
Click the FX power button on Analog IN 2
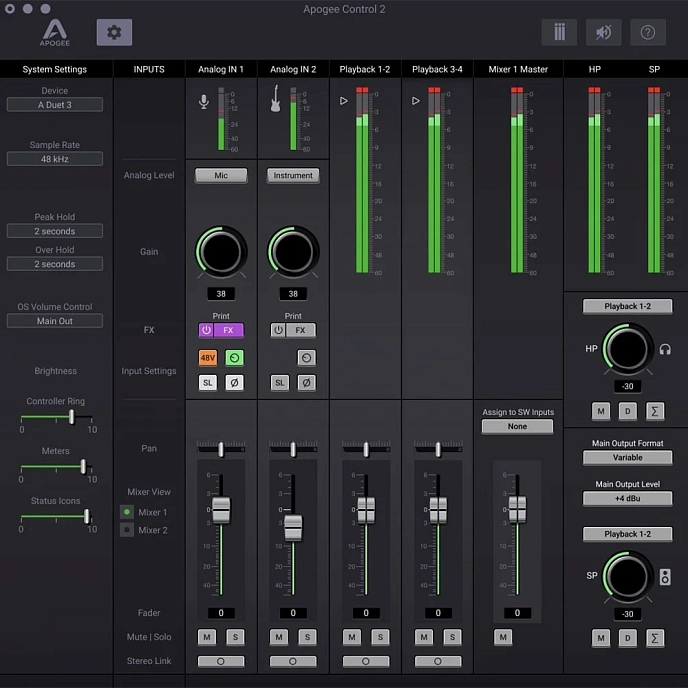278,330
